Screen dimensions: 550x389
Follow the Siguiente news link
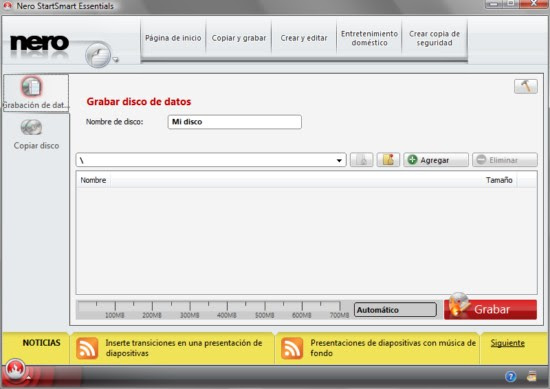[x=508, y=343]
